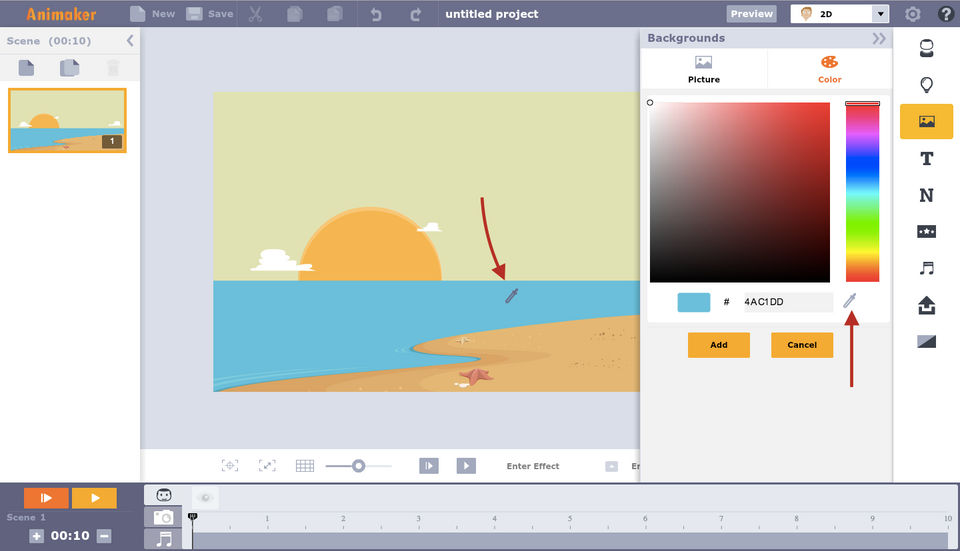Viewport: 960px width, 551px height.
Task: Open the help question mark
Action: [945, 14]
